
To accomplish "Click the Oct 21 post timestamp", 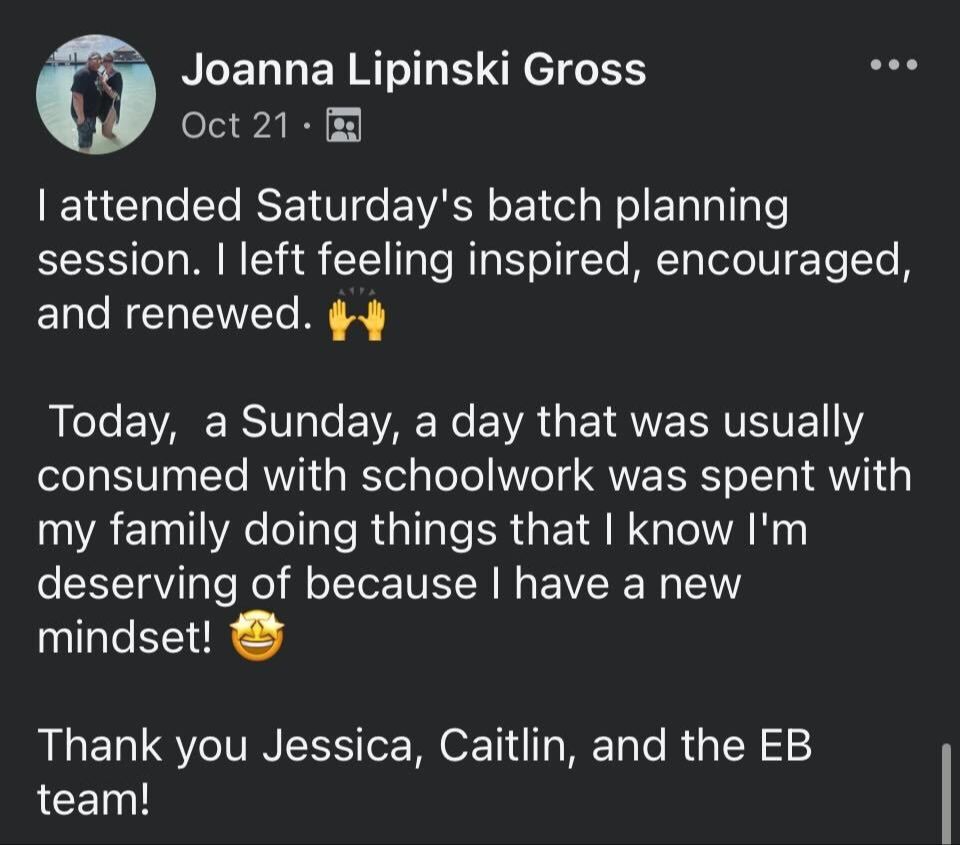I will pos(235,126).
